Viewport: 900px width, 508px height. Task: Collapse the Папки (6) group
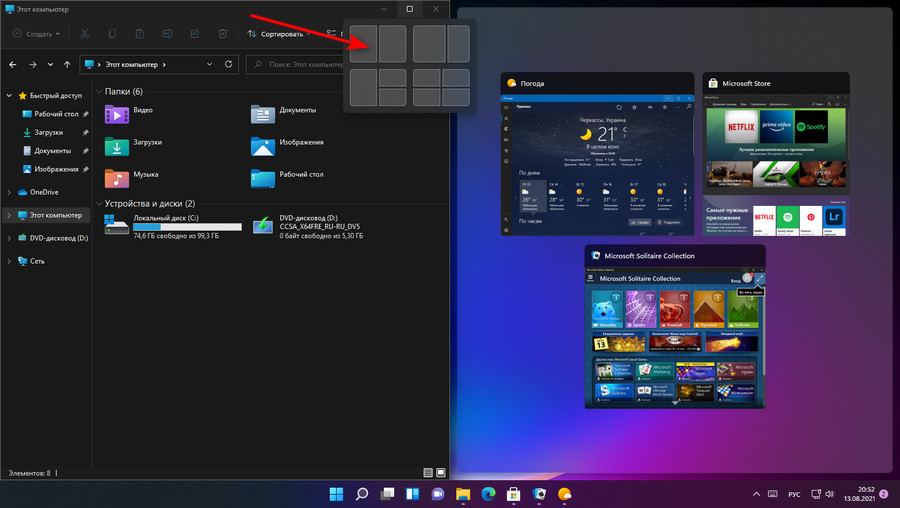99,91
